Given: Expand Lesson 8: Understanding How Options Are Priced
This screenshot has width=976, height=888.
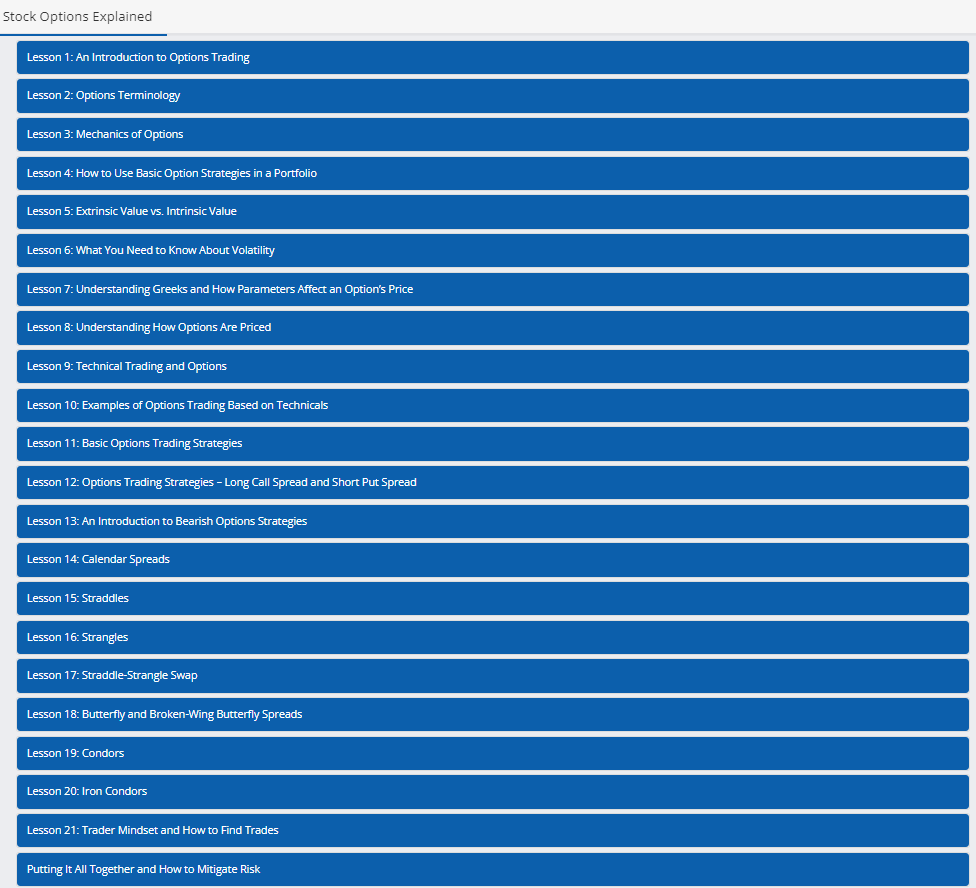Looking at the screenshot, I should pyautogui.click(x=492, y=327).
